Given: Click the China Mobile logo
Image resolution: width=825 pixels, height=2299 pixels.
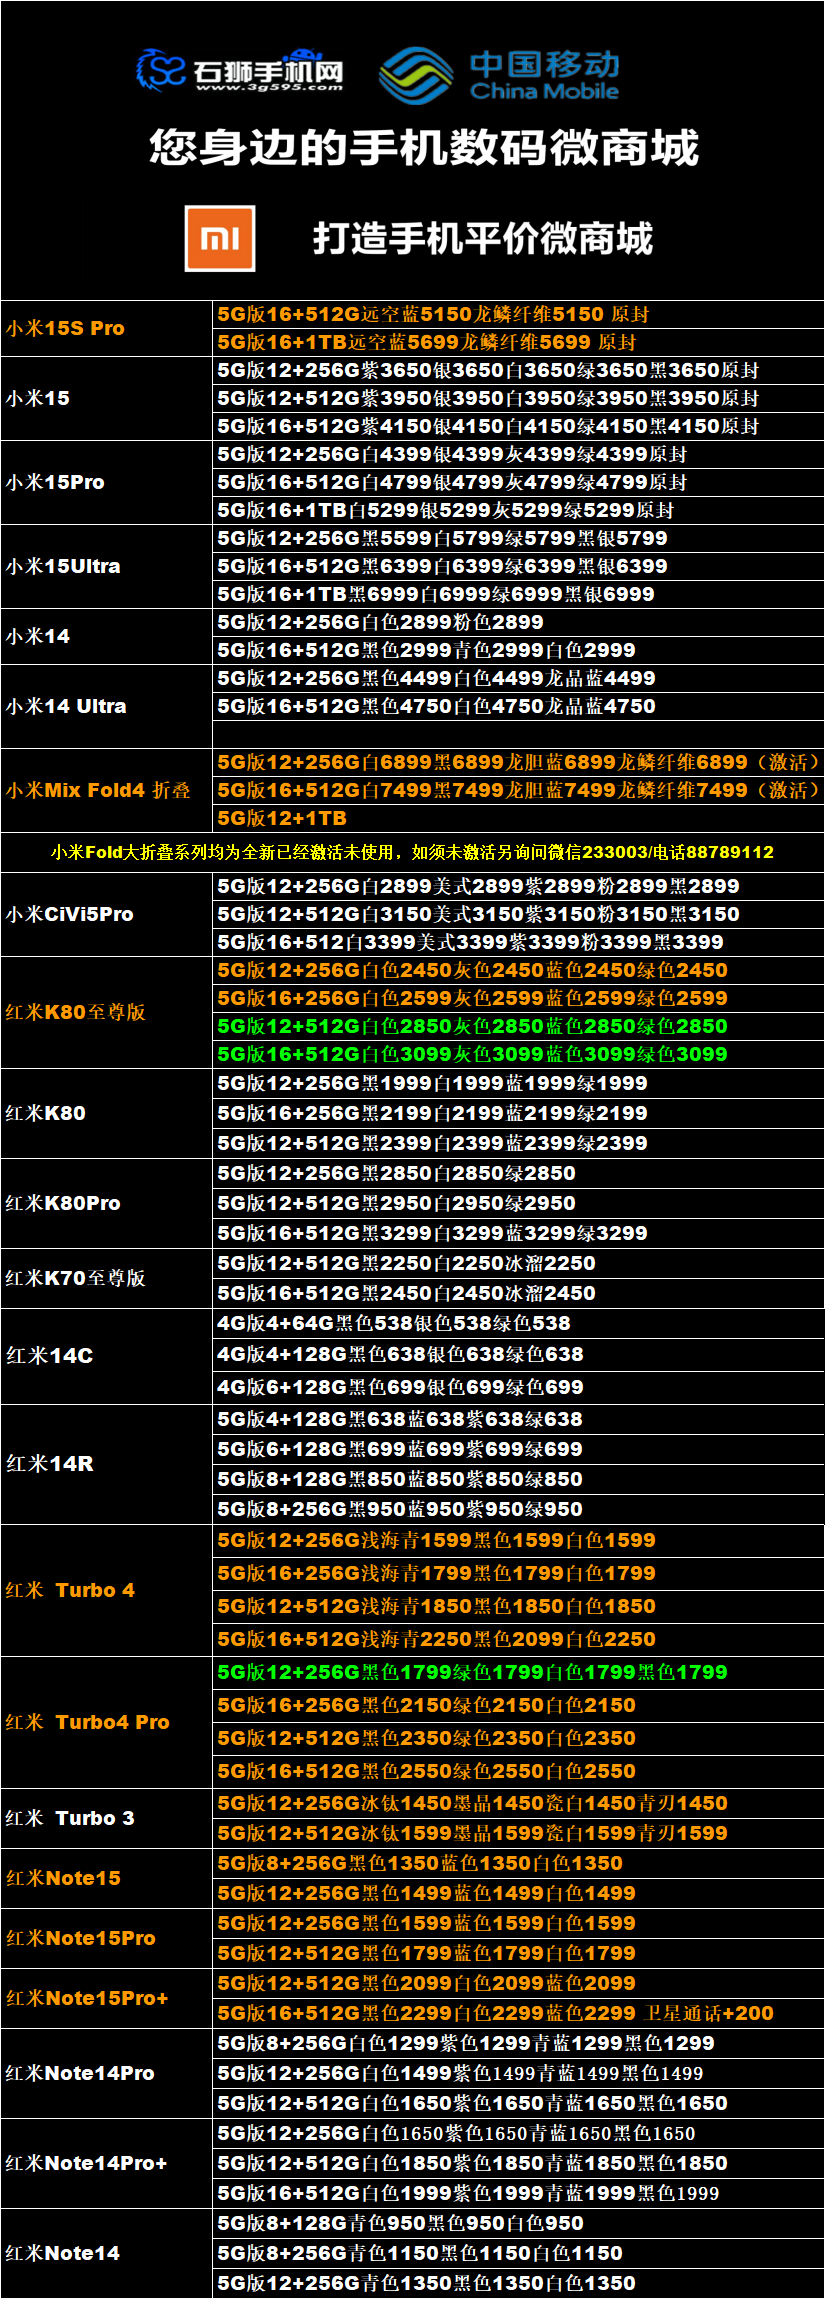Looking at the screenshot, I should pyautogui.click(x=500, y=75).
